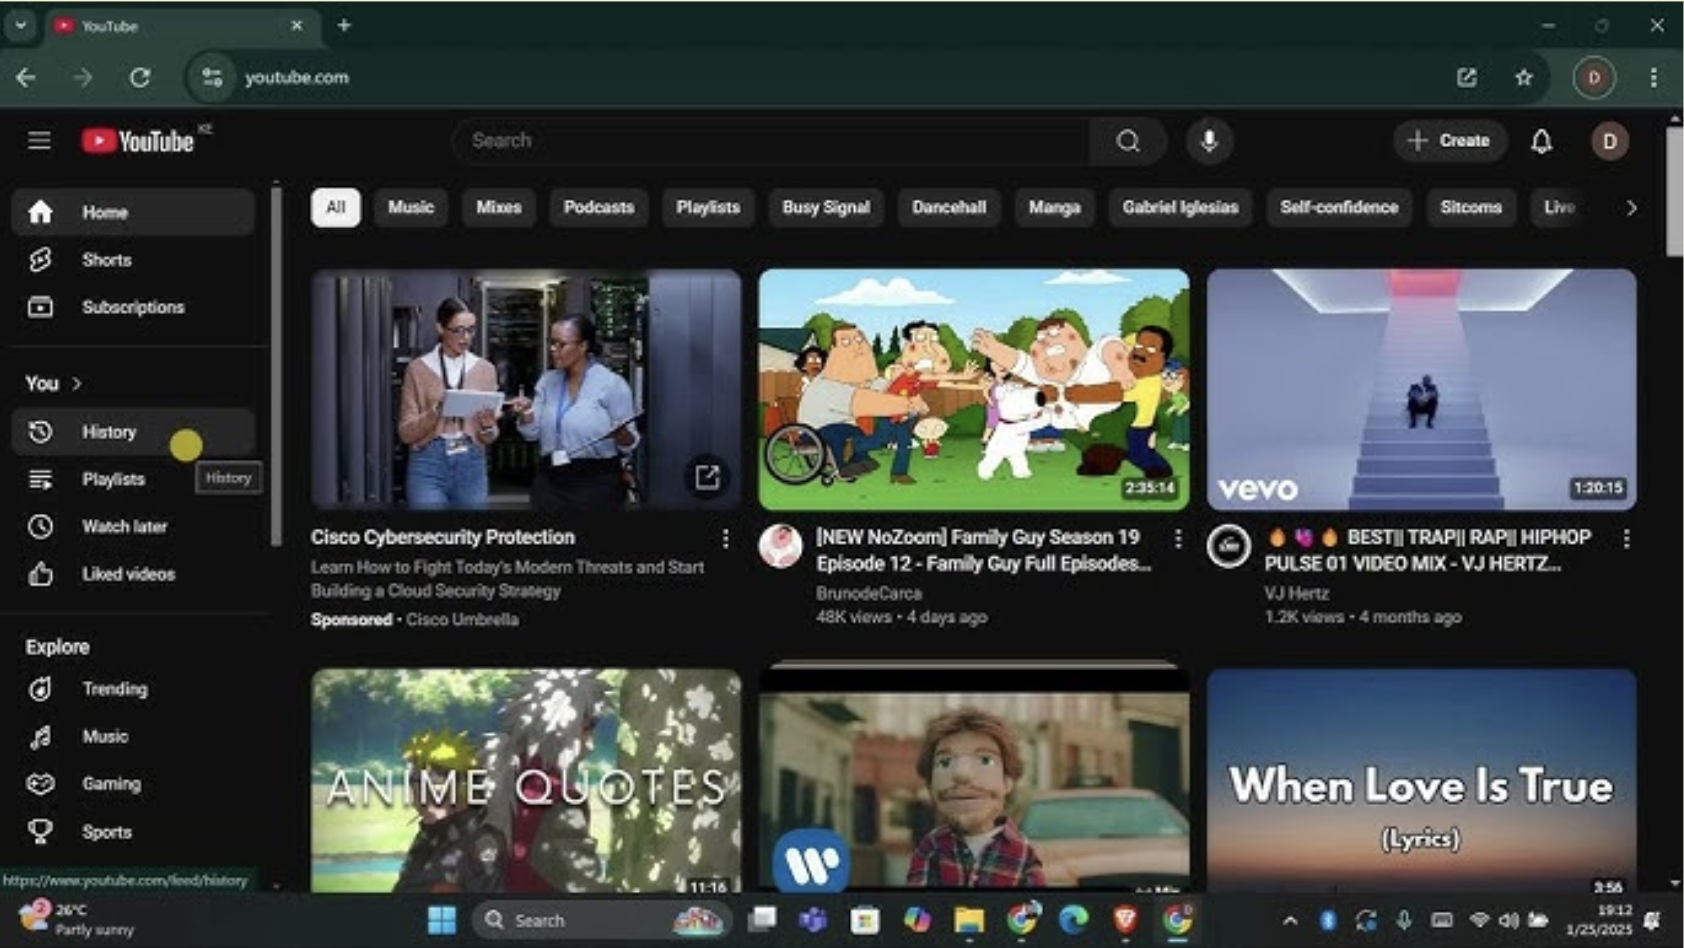Open your watch History
Image resolution: width=1684 pixels, height=948 pixels.
click(108, 431)
